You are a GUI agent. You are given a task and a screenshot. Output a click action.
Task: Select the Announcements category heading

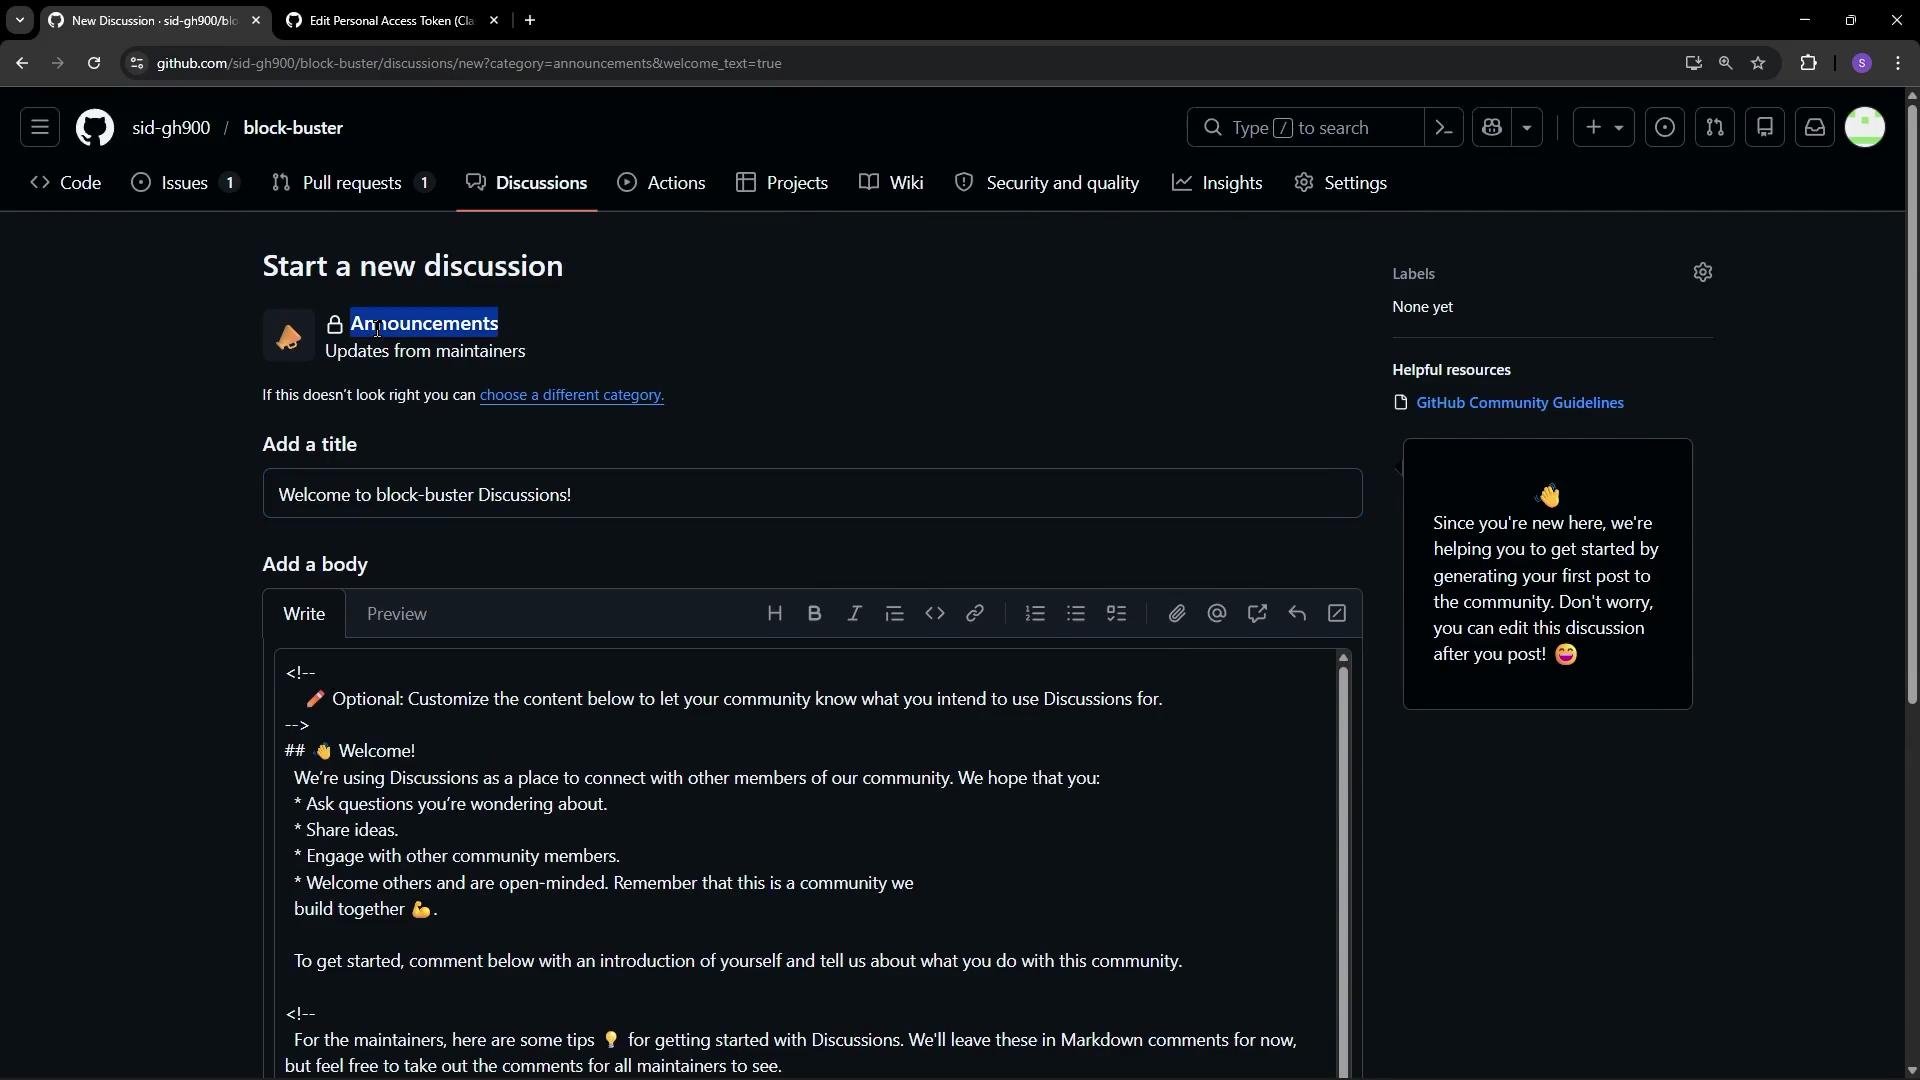click(x=424, y=323)
